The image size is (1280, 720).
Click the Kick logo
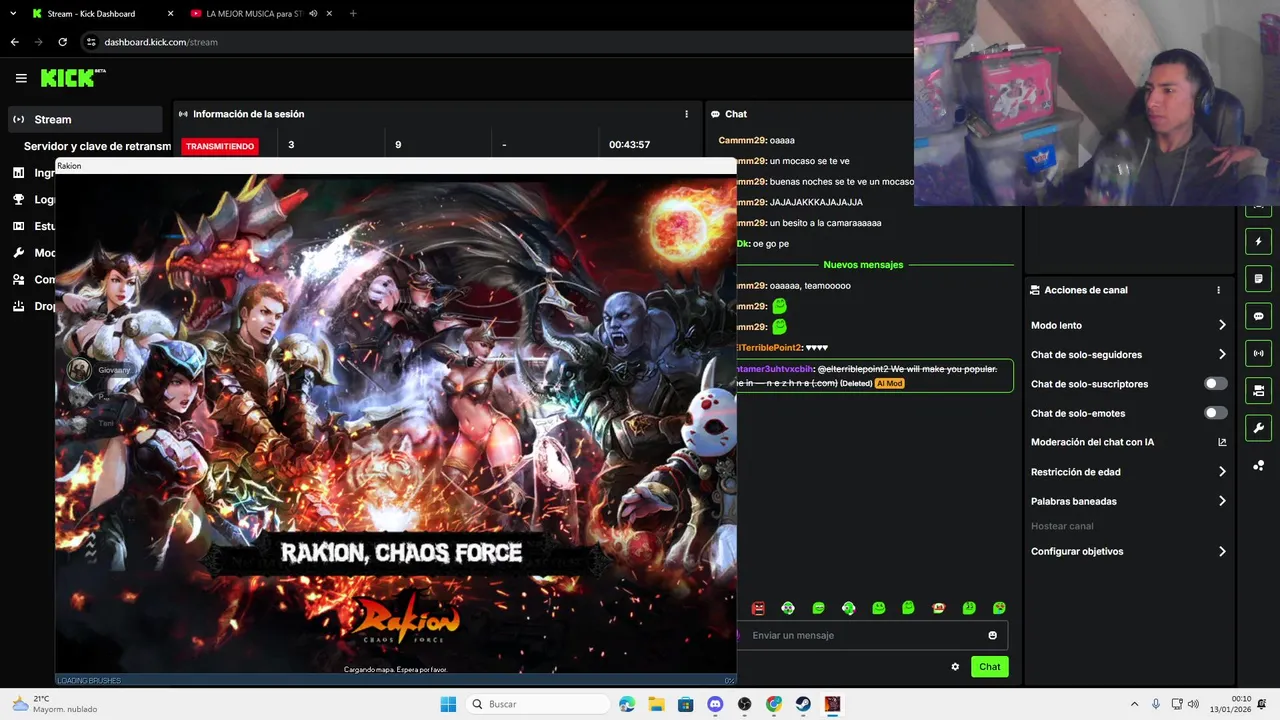[73, 78]
